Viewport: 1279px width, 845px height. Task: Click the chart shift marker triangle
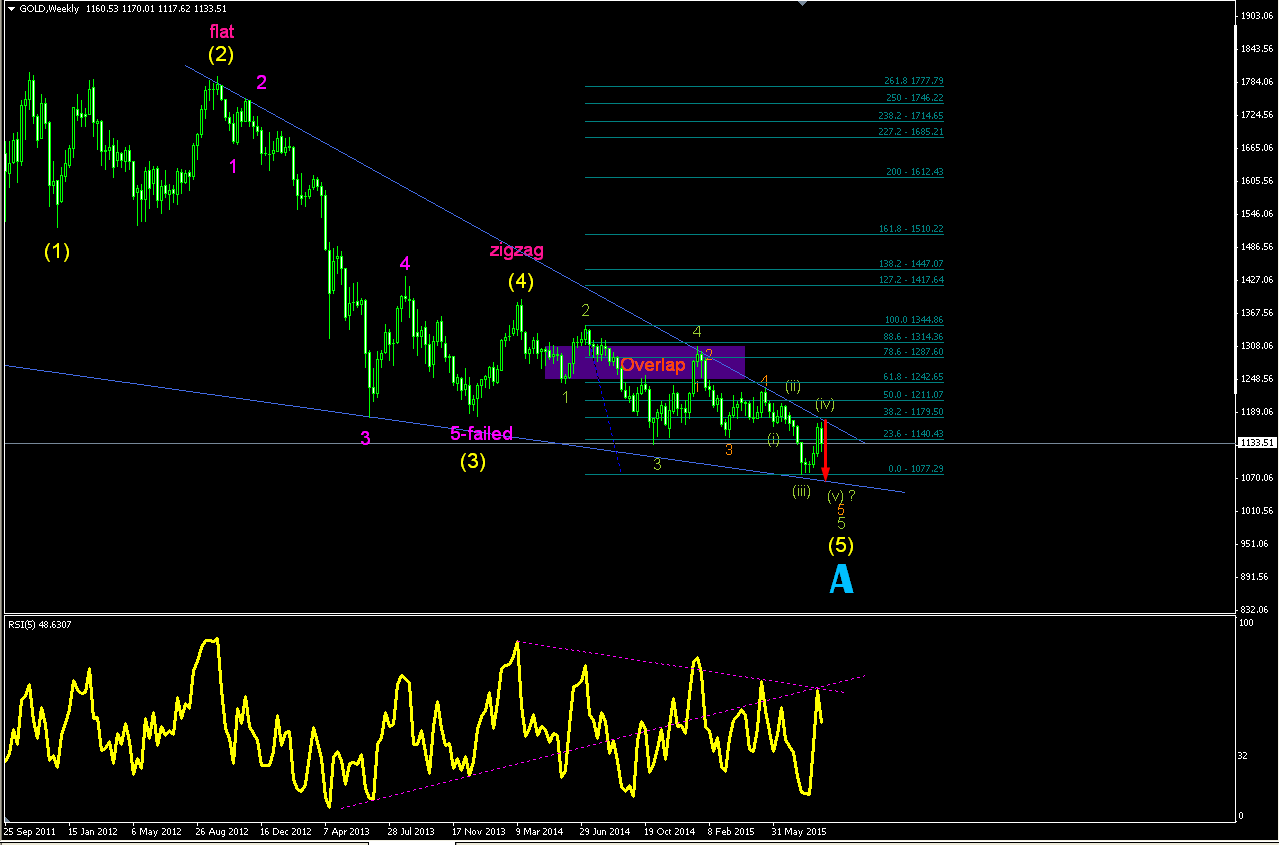[802, 4]
